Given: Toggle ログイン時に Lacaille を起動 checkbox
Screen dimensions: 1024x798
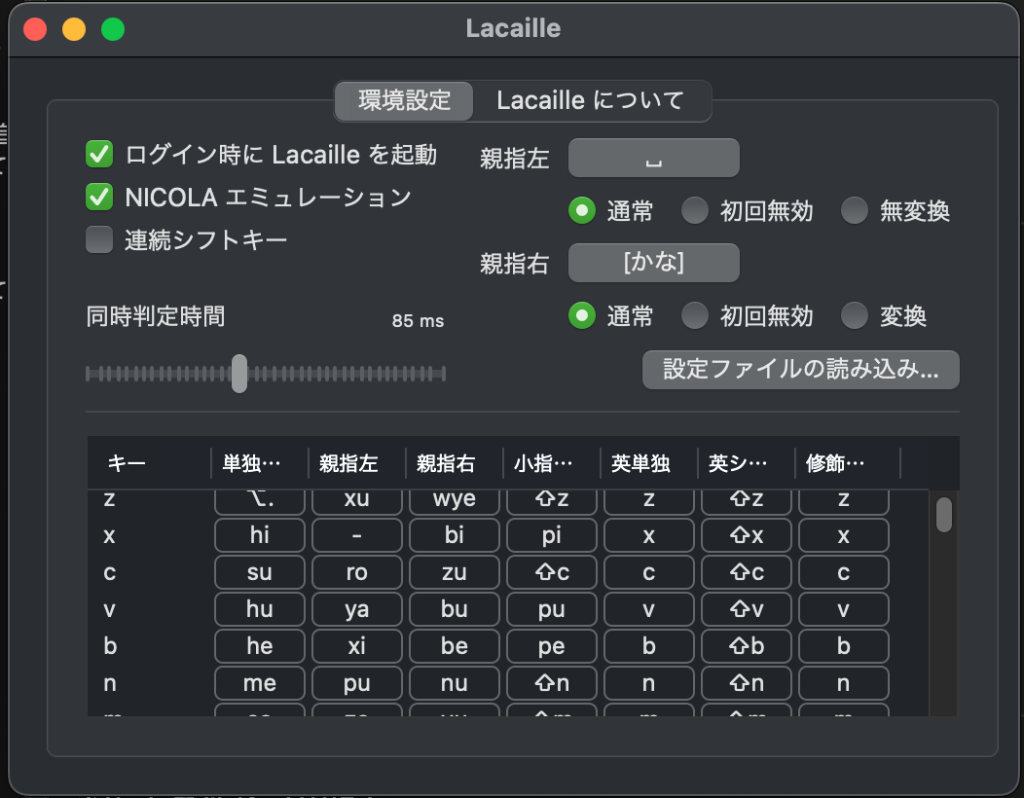Looking at the screenshot, I should click(99, 155).
